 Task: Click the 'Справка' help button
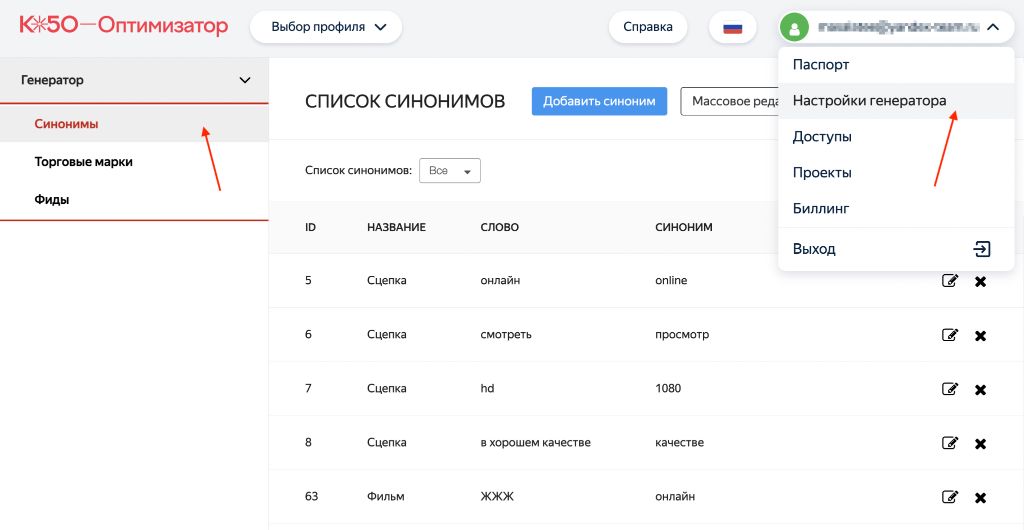coord(647,27)
